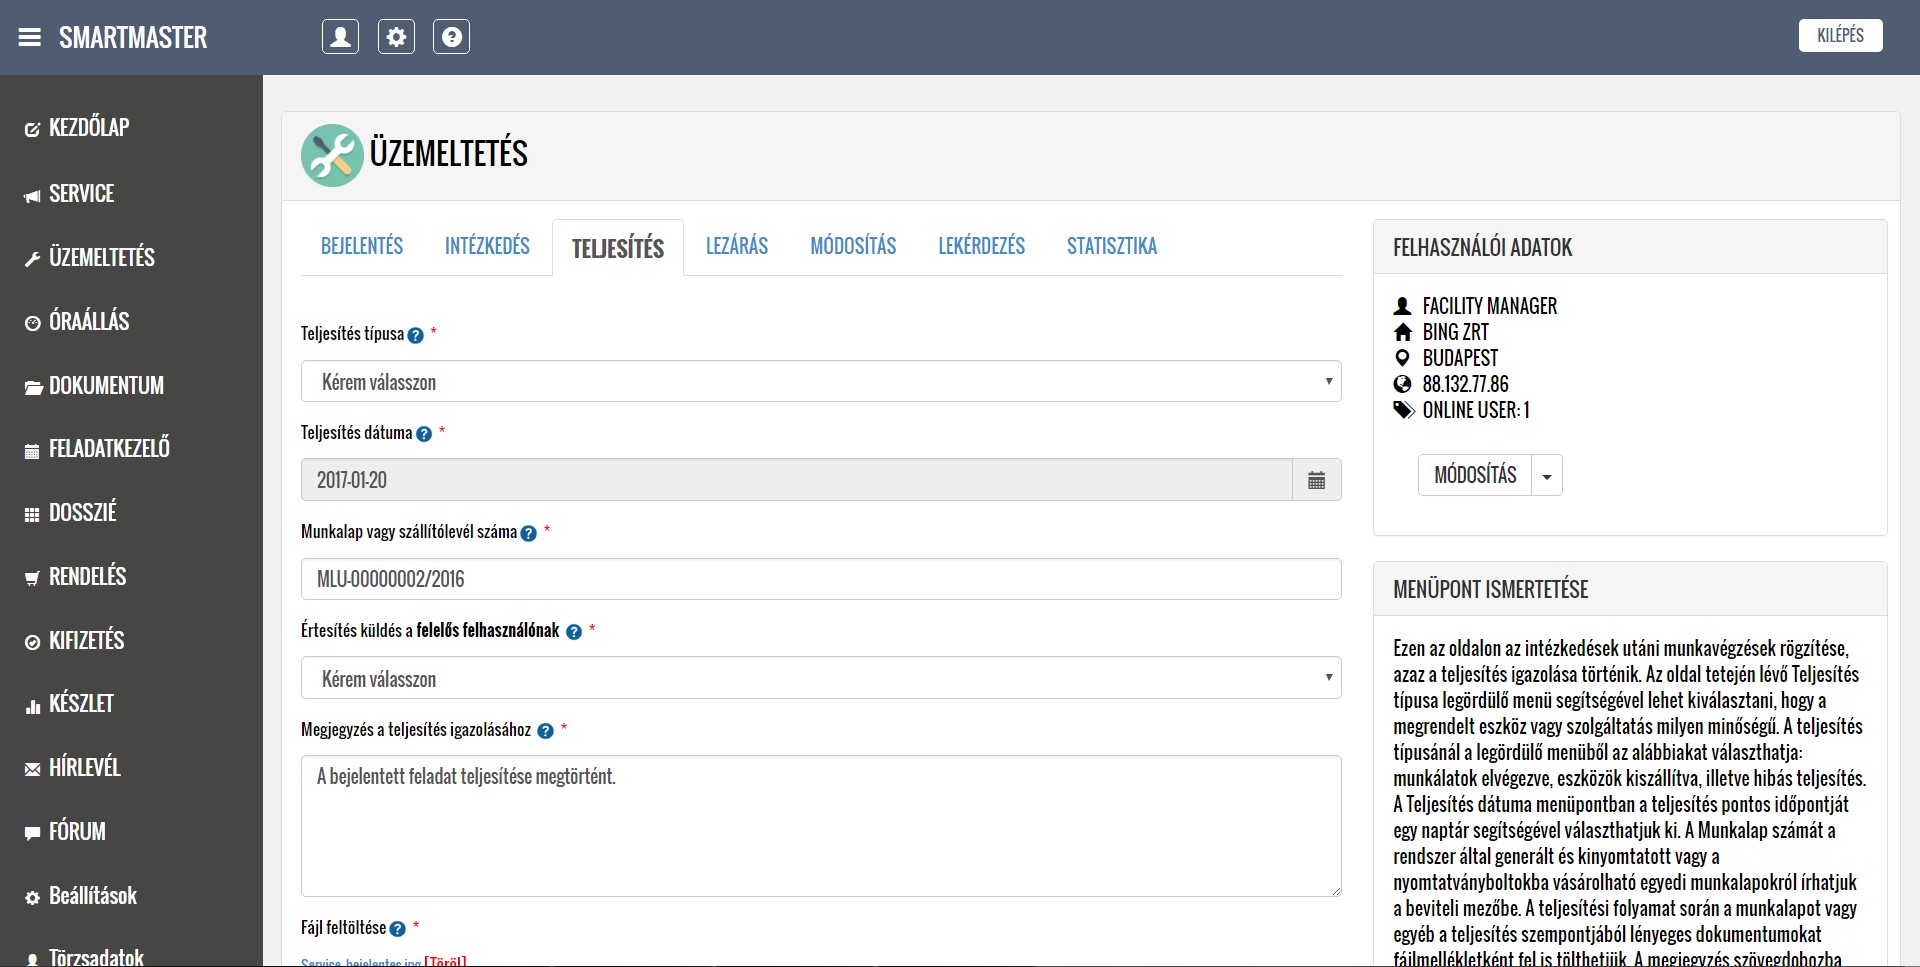
Task: Open calendar picker for Teljesítés dátuma
Action: (x=1316, y=480)
